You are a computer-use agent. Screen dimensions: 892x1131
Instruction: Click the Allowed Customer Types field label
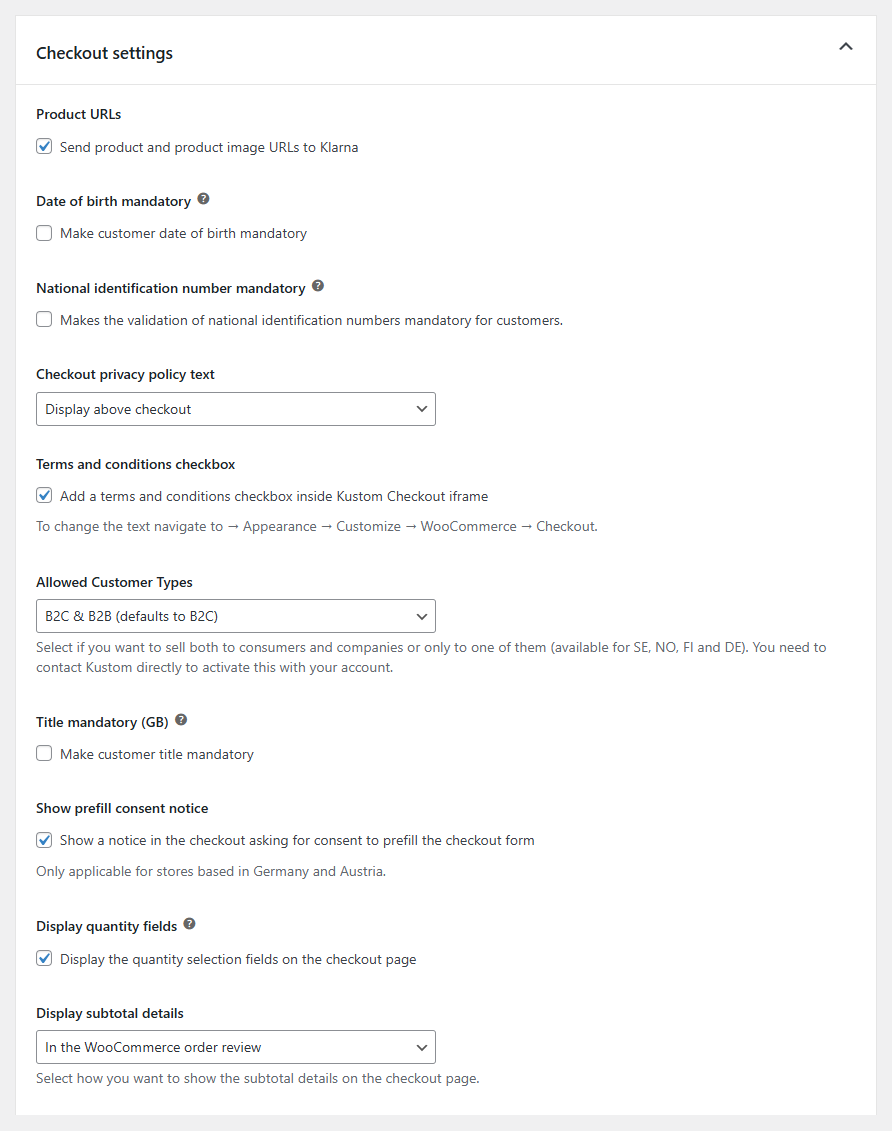click(x=115, y=582)
